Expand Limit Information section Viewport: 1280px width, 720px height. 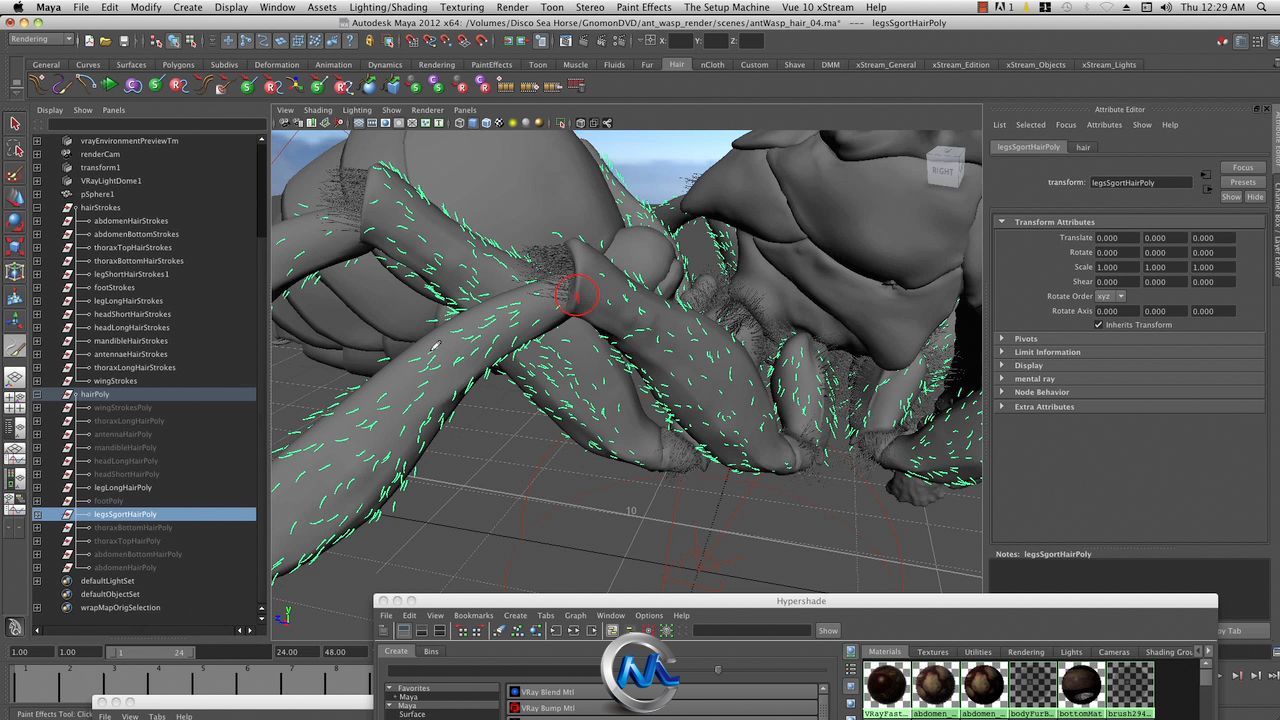pos(1002,352)
